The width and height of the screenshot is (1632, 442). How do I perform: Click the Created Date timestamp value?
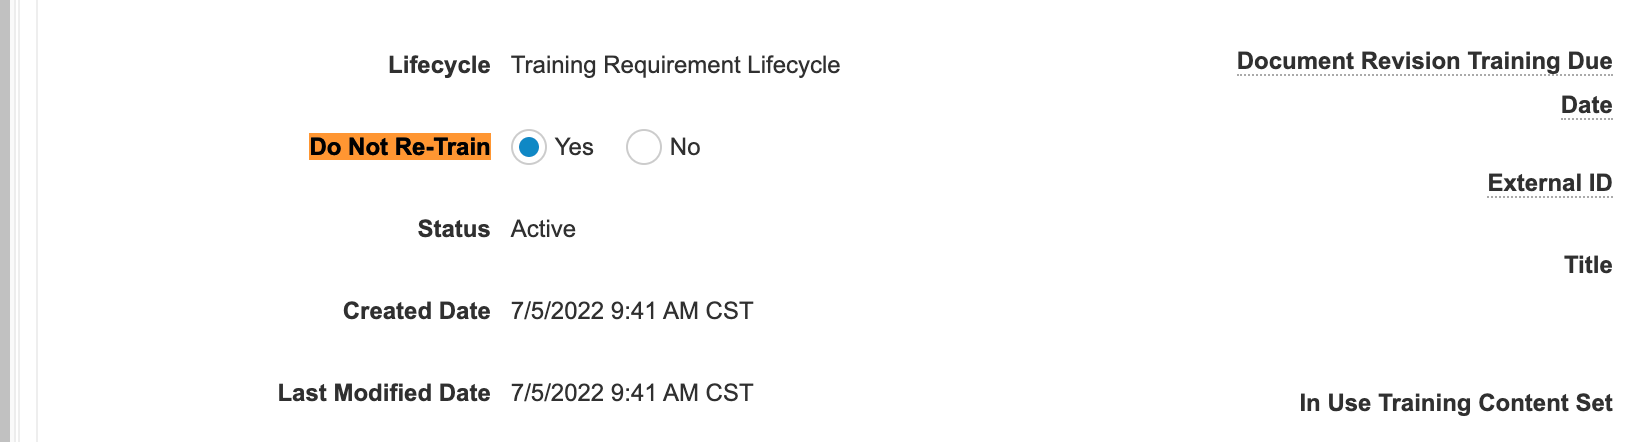point(632,311)
